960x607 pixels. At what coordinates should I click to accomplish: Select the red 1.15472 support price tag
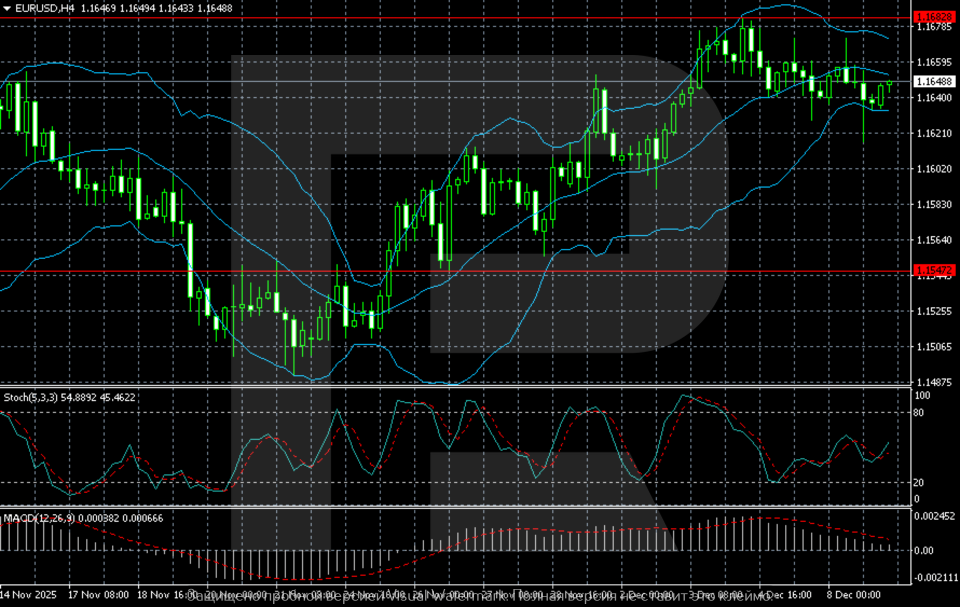(x=932, y=270)
